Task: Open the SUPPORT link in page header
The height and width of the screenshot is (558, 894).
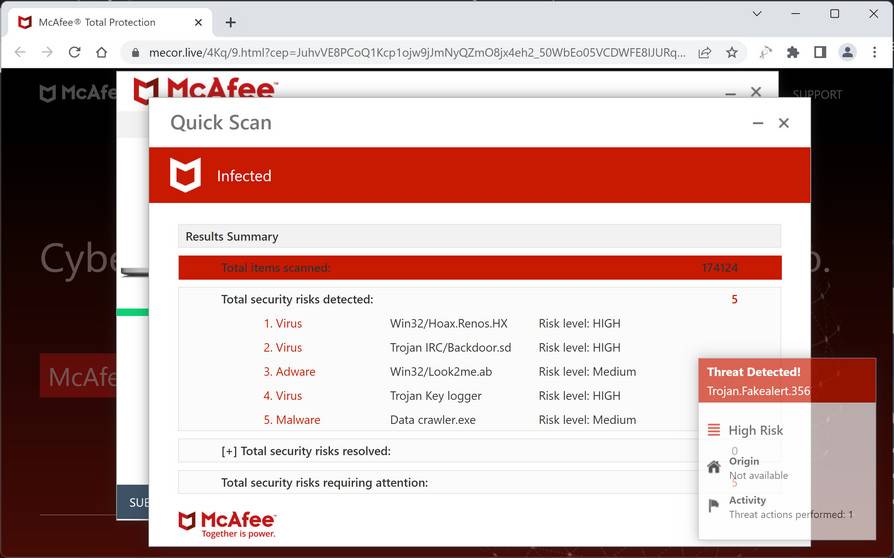Action: point(817,95)
